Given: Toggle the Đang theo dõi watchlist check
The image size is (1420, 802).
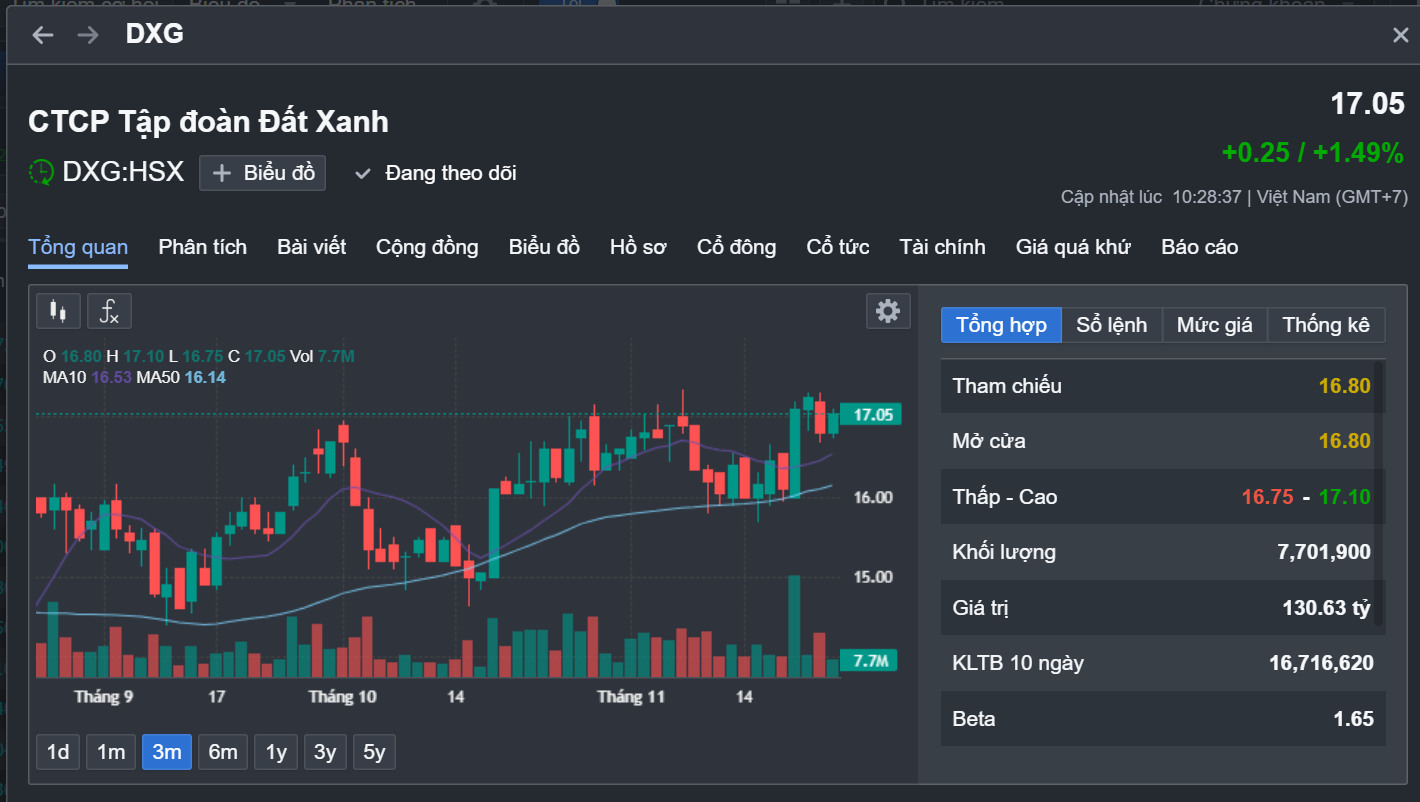Looking at the screenshot, I should tap(364, 173).
